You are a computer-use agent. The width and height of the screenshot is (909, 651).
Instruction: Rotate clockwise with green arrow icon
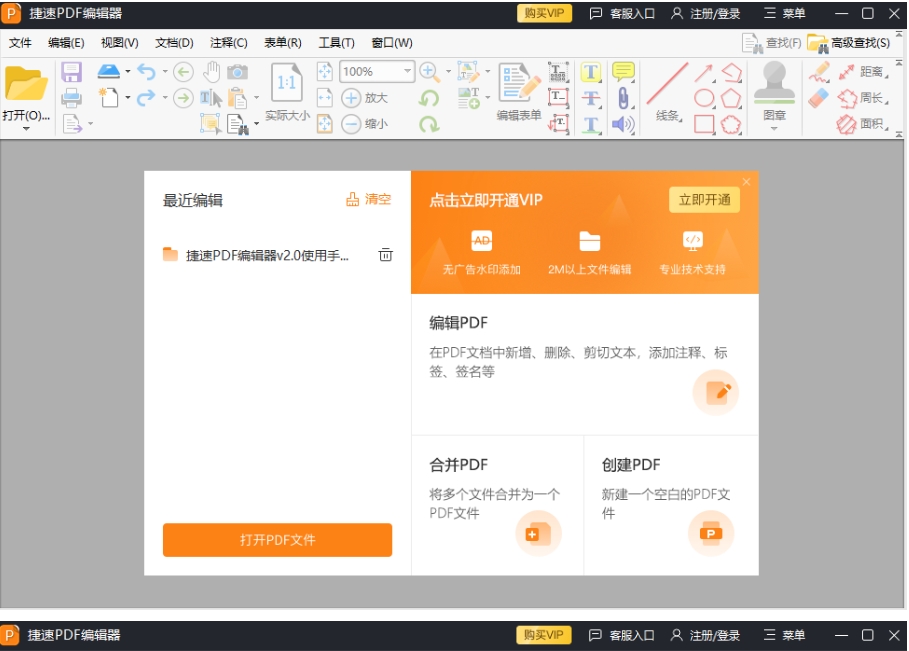tap(429, 123)
